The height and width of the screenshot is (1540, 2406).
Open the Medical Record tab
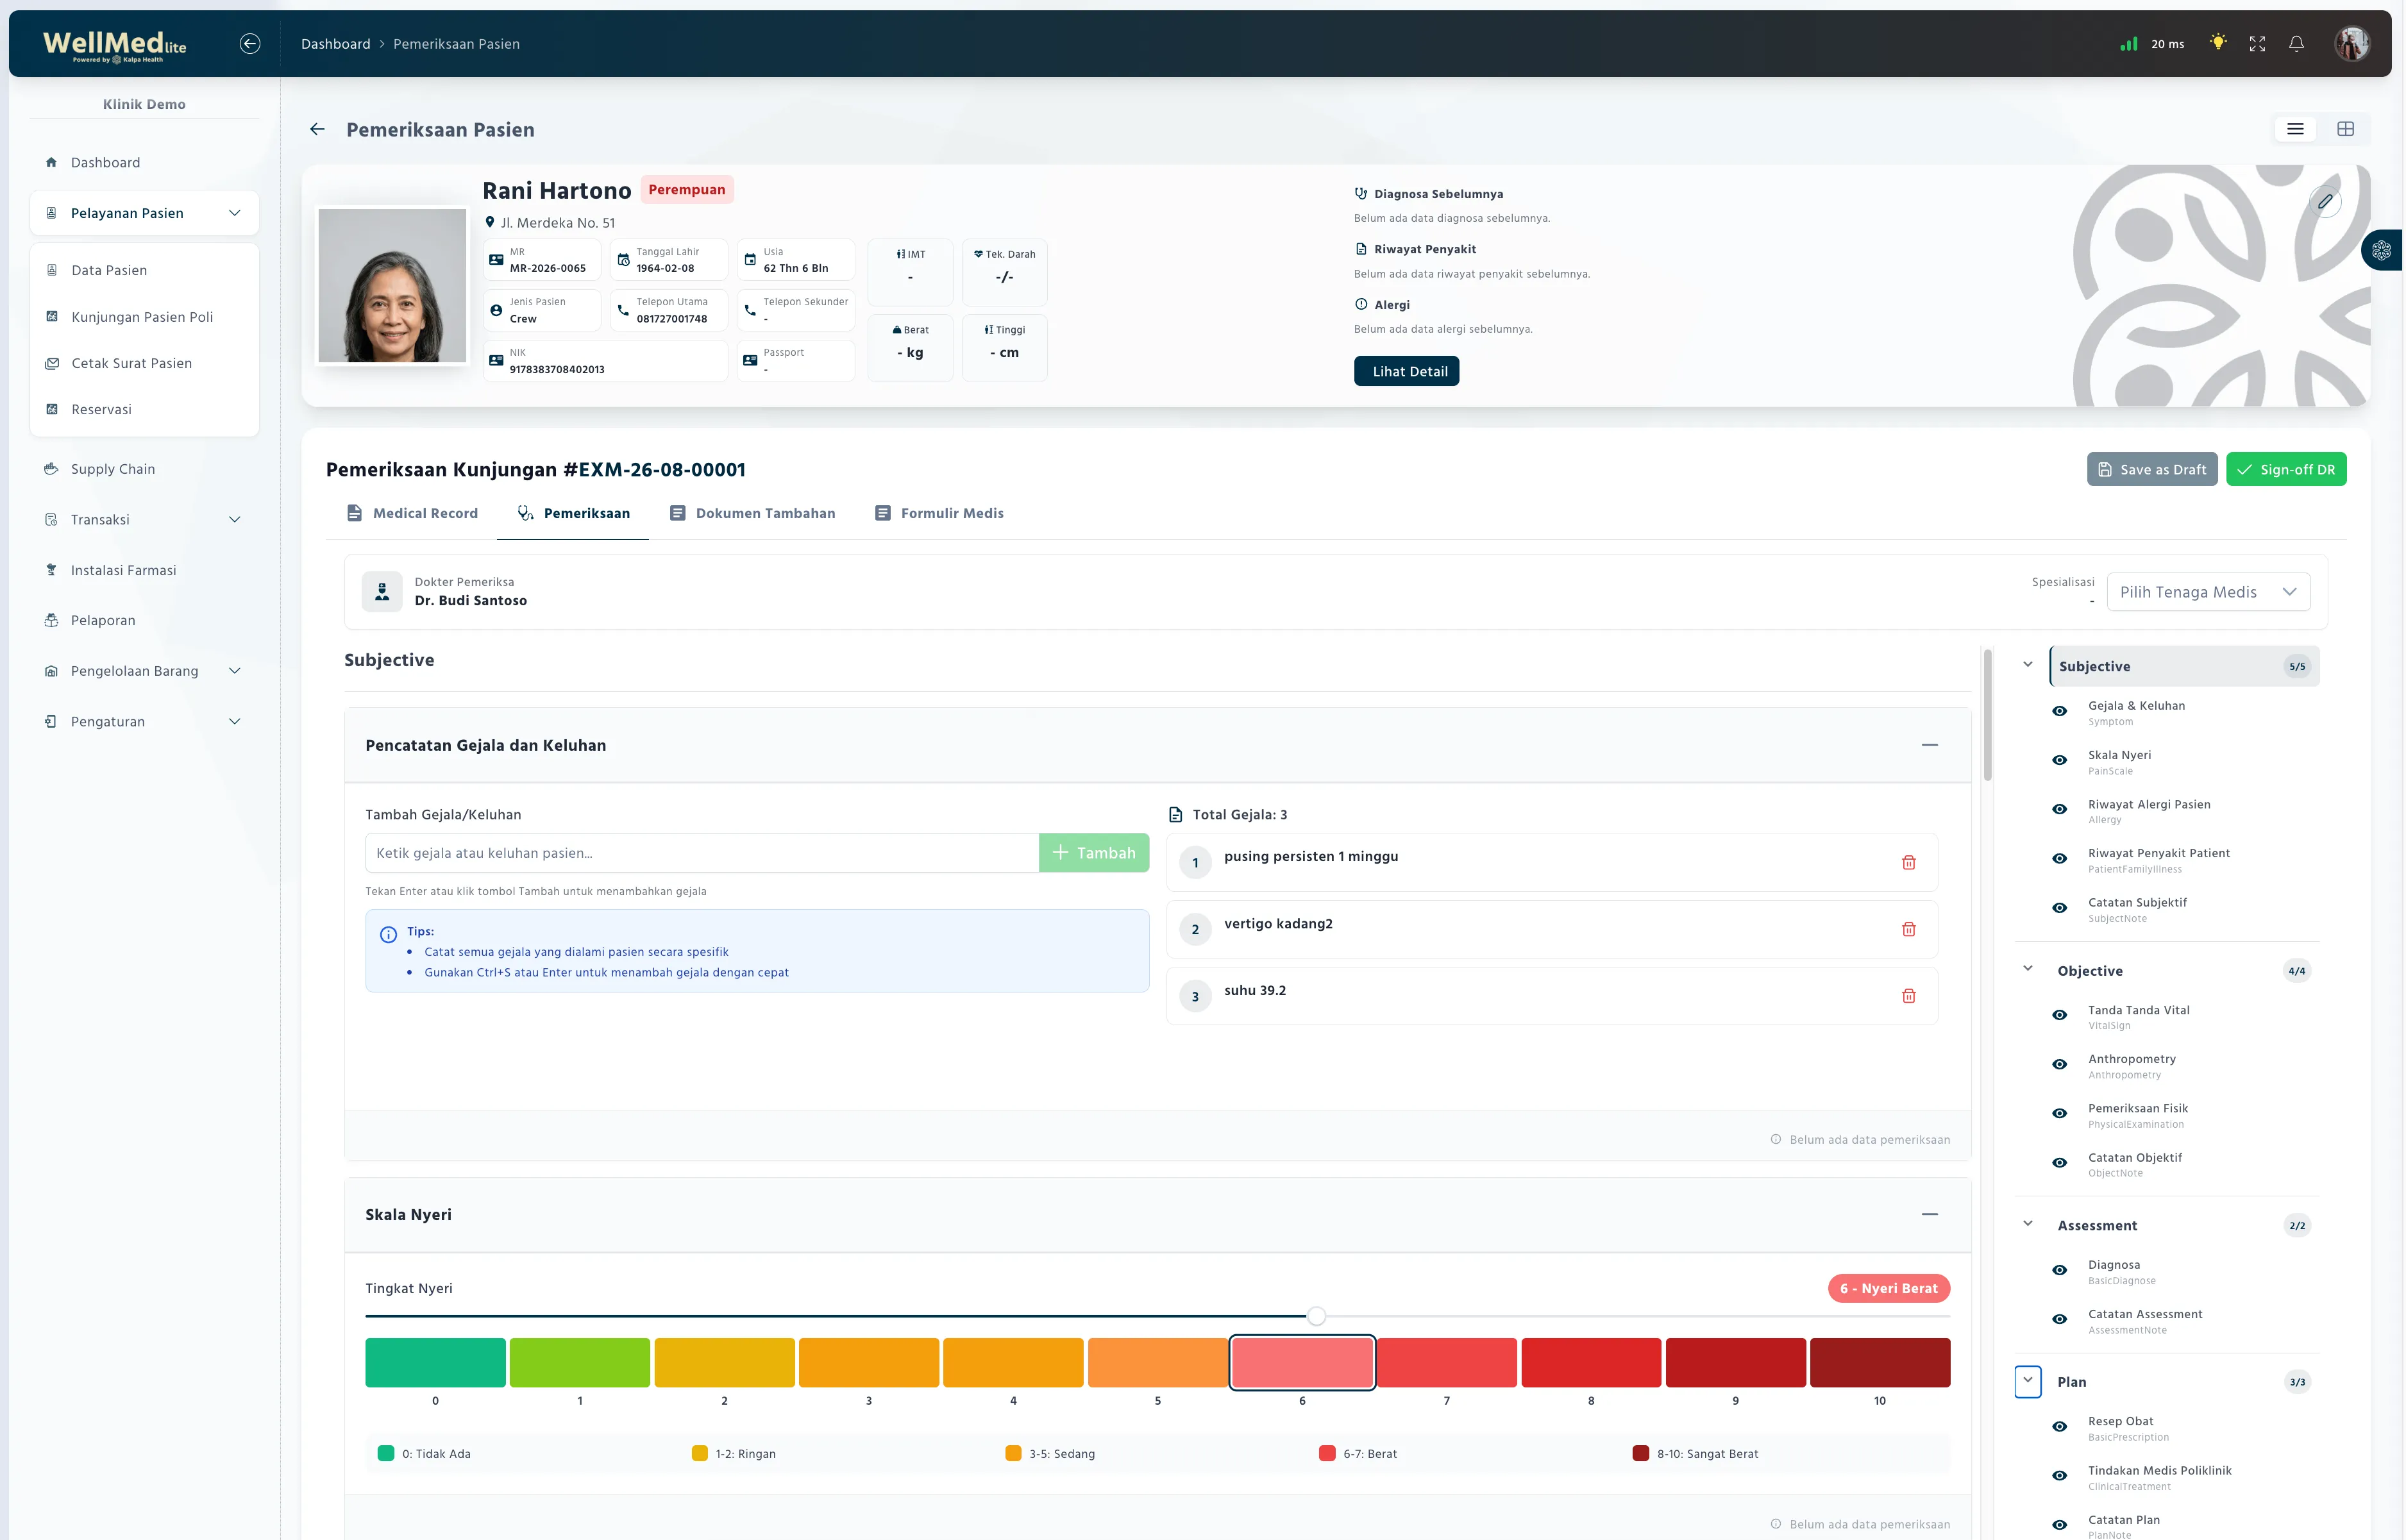pyautogui.click(x=412, y=513)
